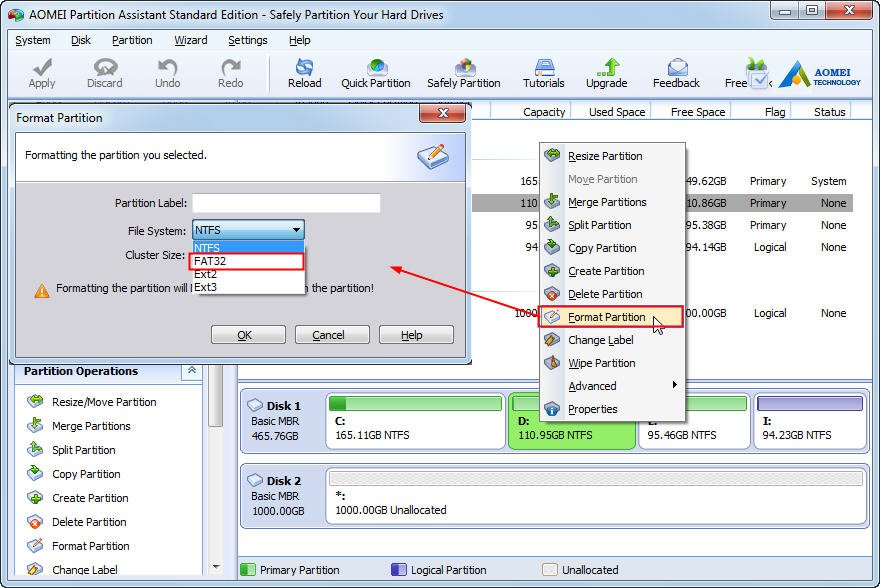Open Safely Partition tool

click(464, 74)
